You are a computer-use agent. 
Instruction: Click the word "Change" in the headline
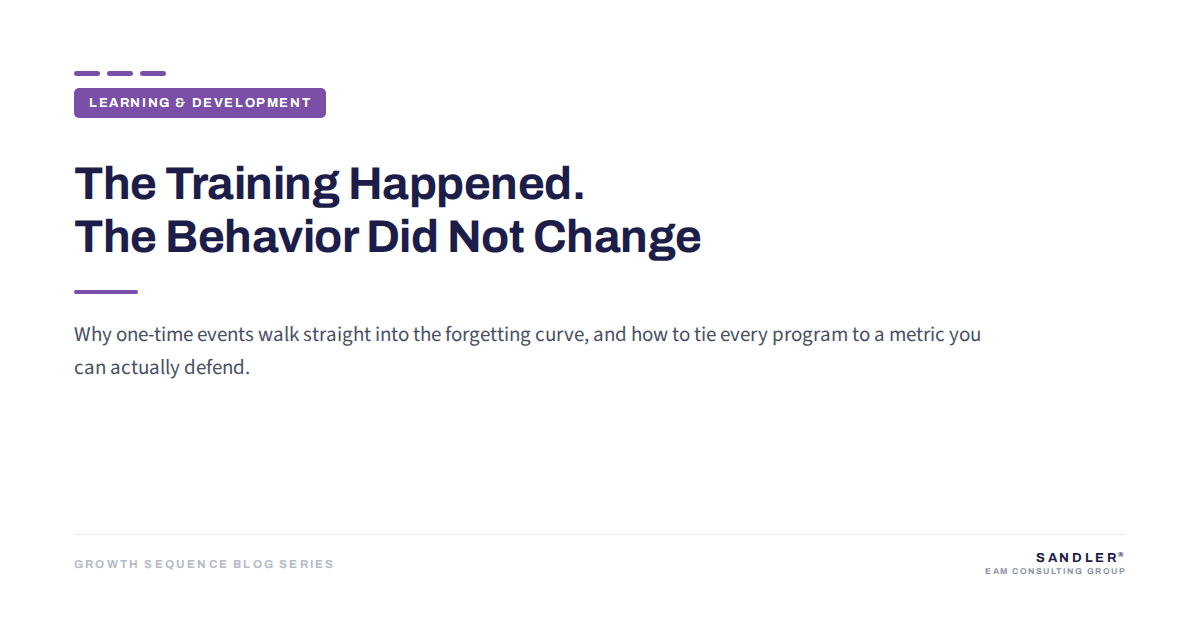click(617, 238)
